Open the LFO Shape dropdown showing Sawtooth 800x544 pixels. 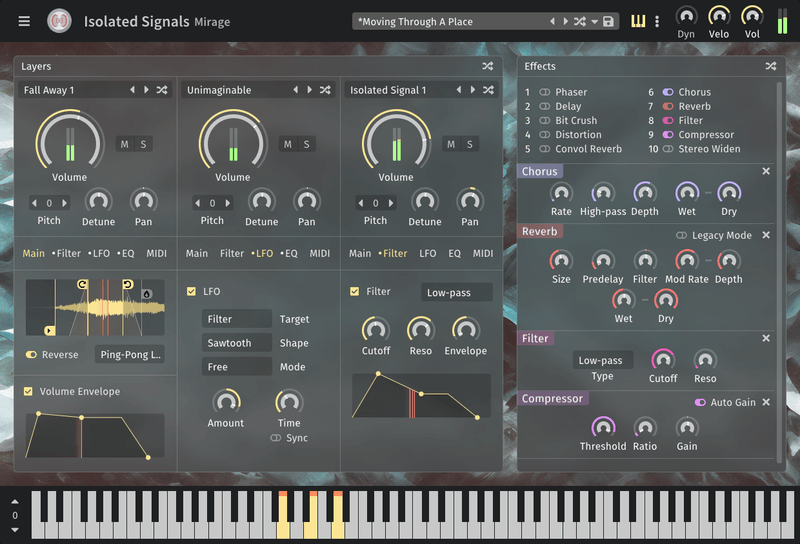point(236,343)
